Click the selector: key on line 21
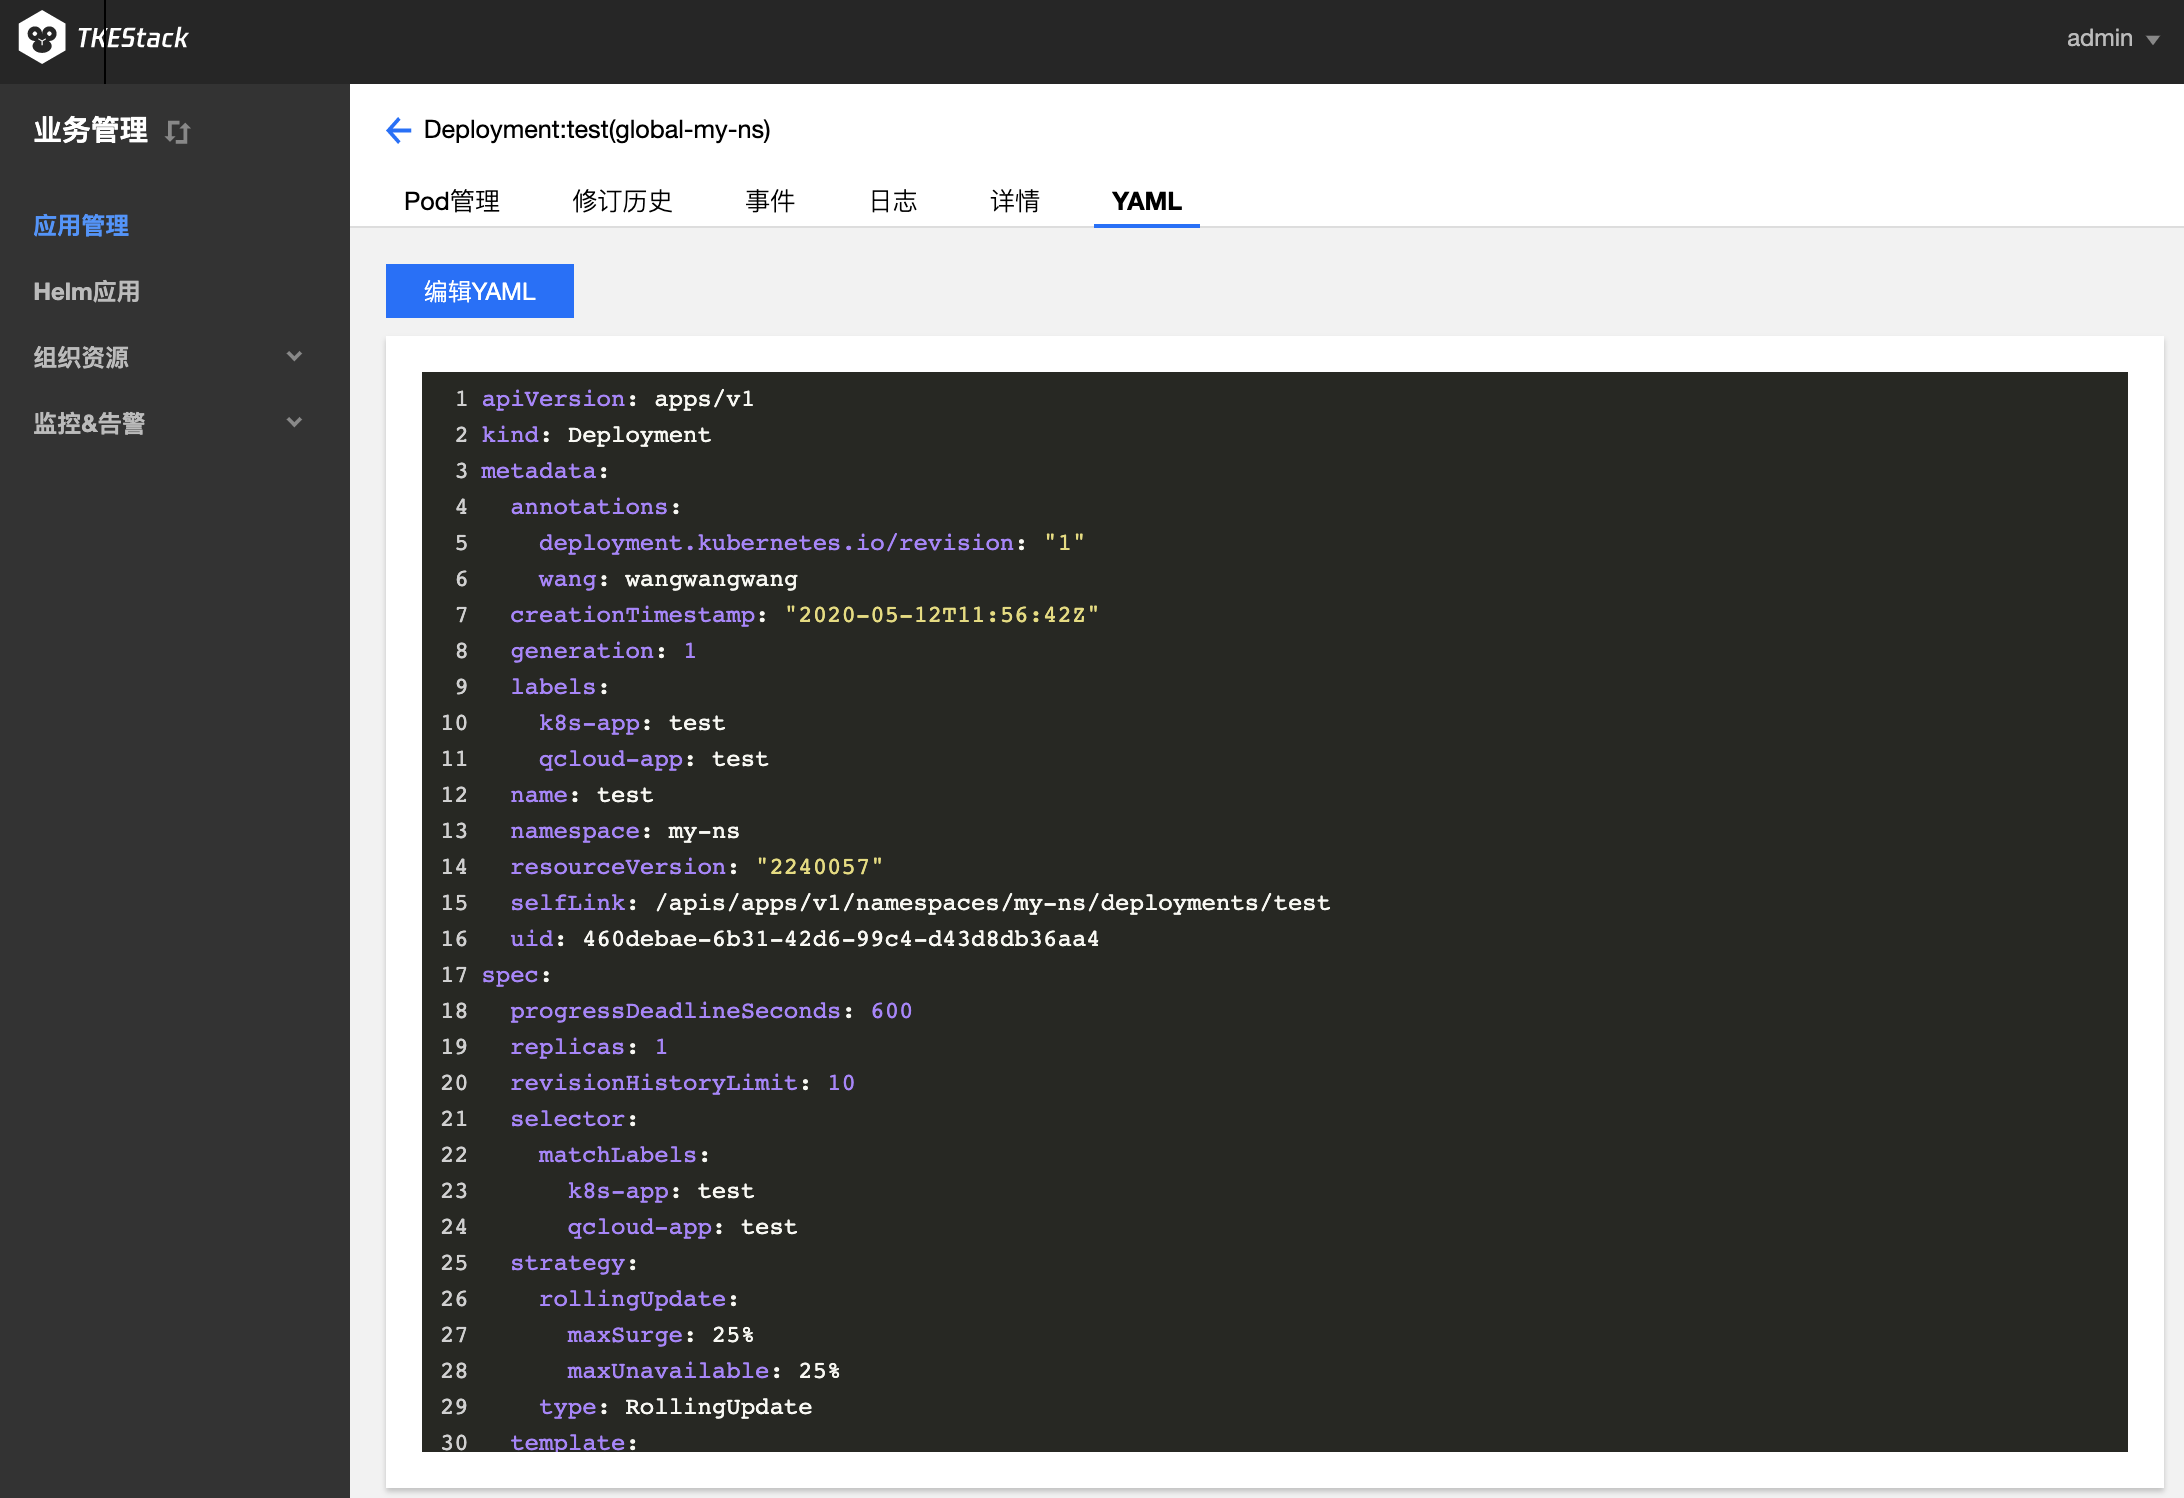The width and height of the screenshot is (2184, 1498). coord(574,1119)
